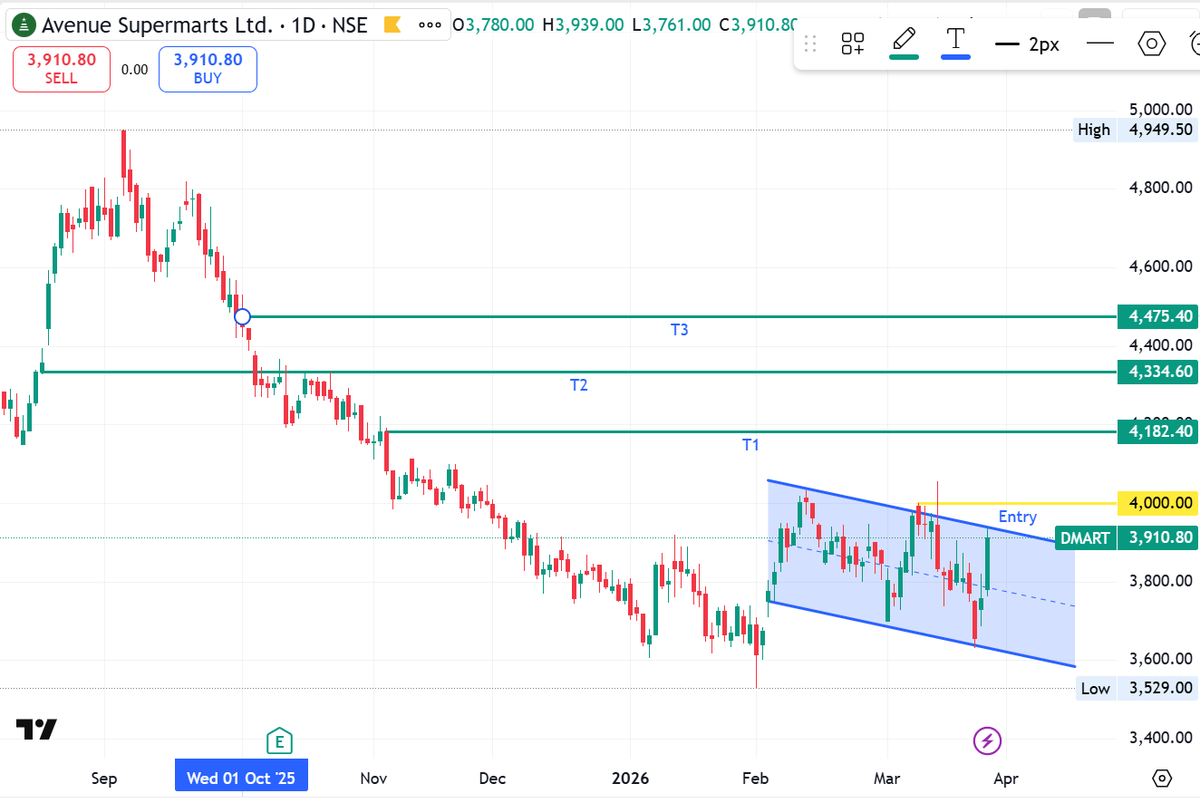Click the yellow 4,000.00 price label
Screen dimensions: 1200x803
pyautogui.click(x=1159, y=503)
